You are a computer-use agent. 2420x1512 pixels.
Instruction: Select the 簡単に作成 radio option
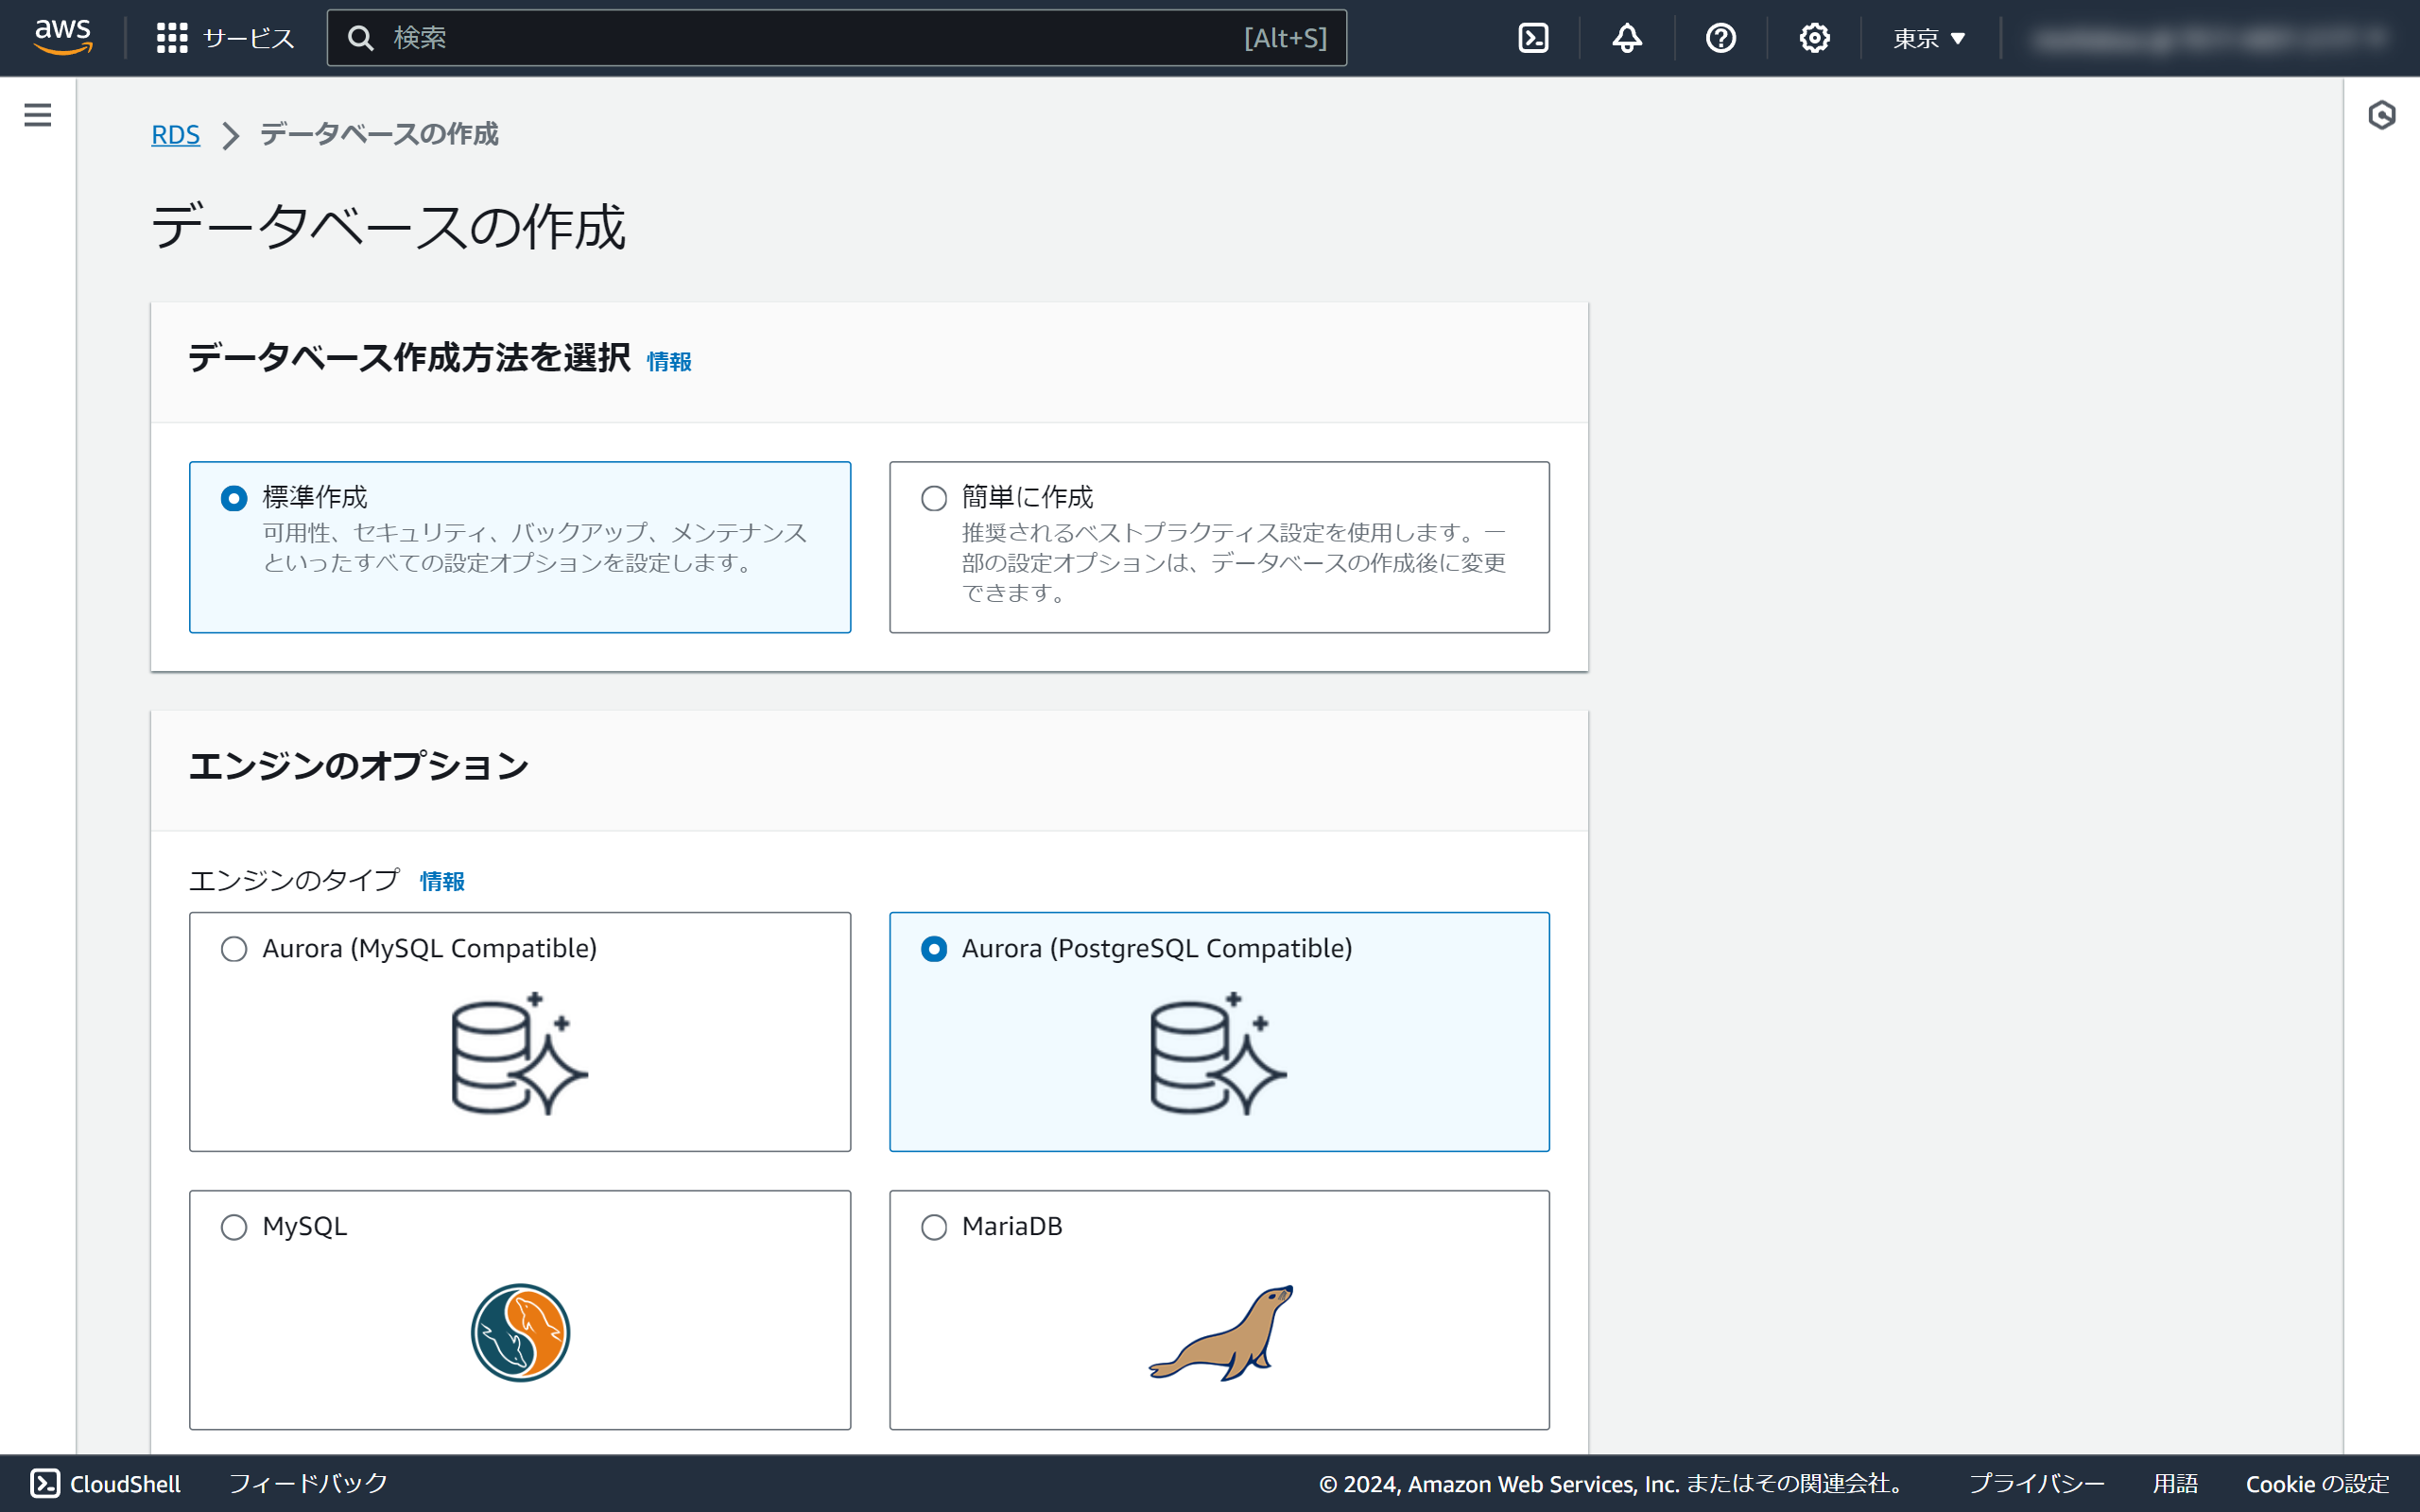[934, 498]
